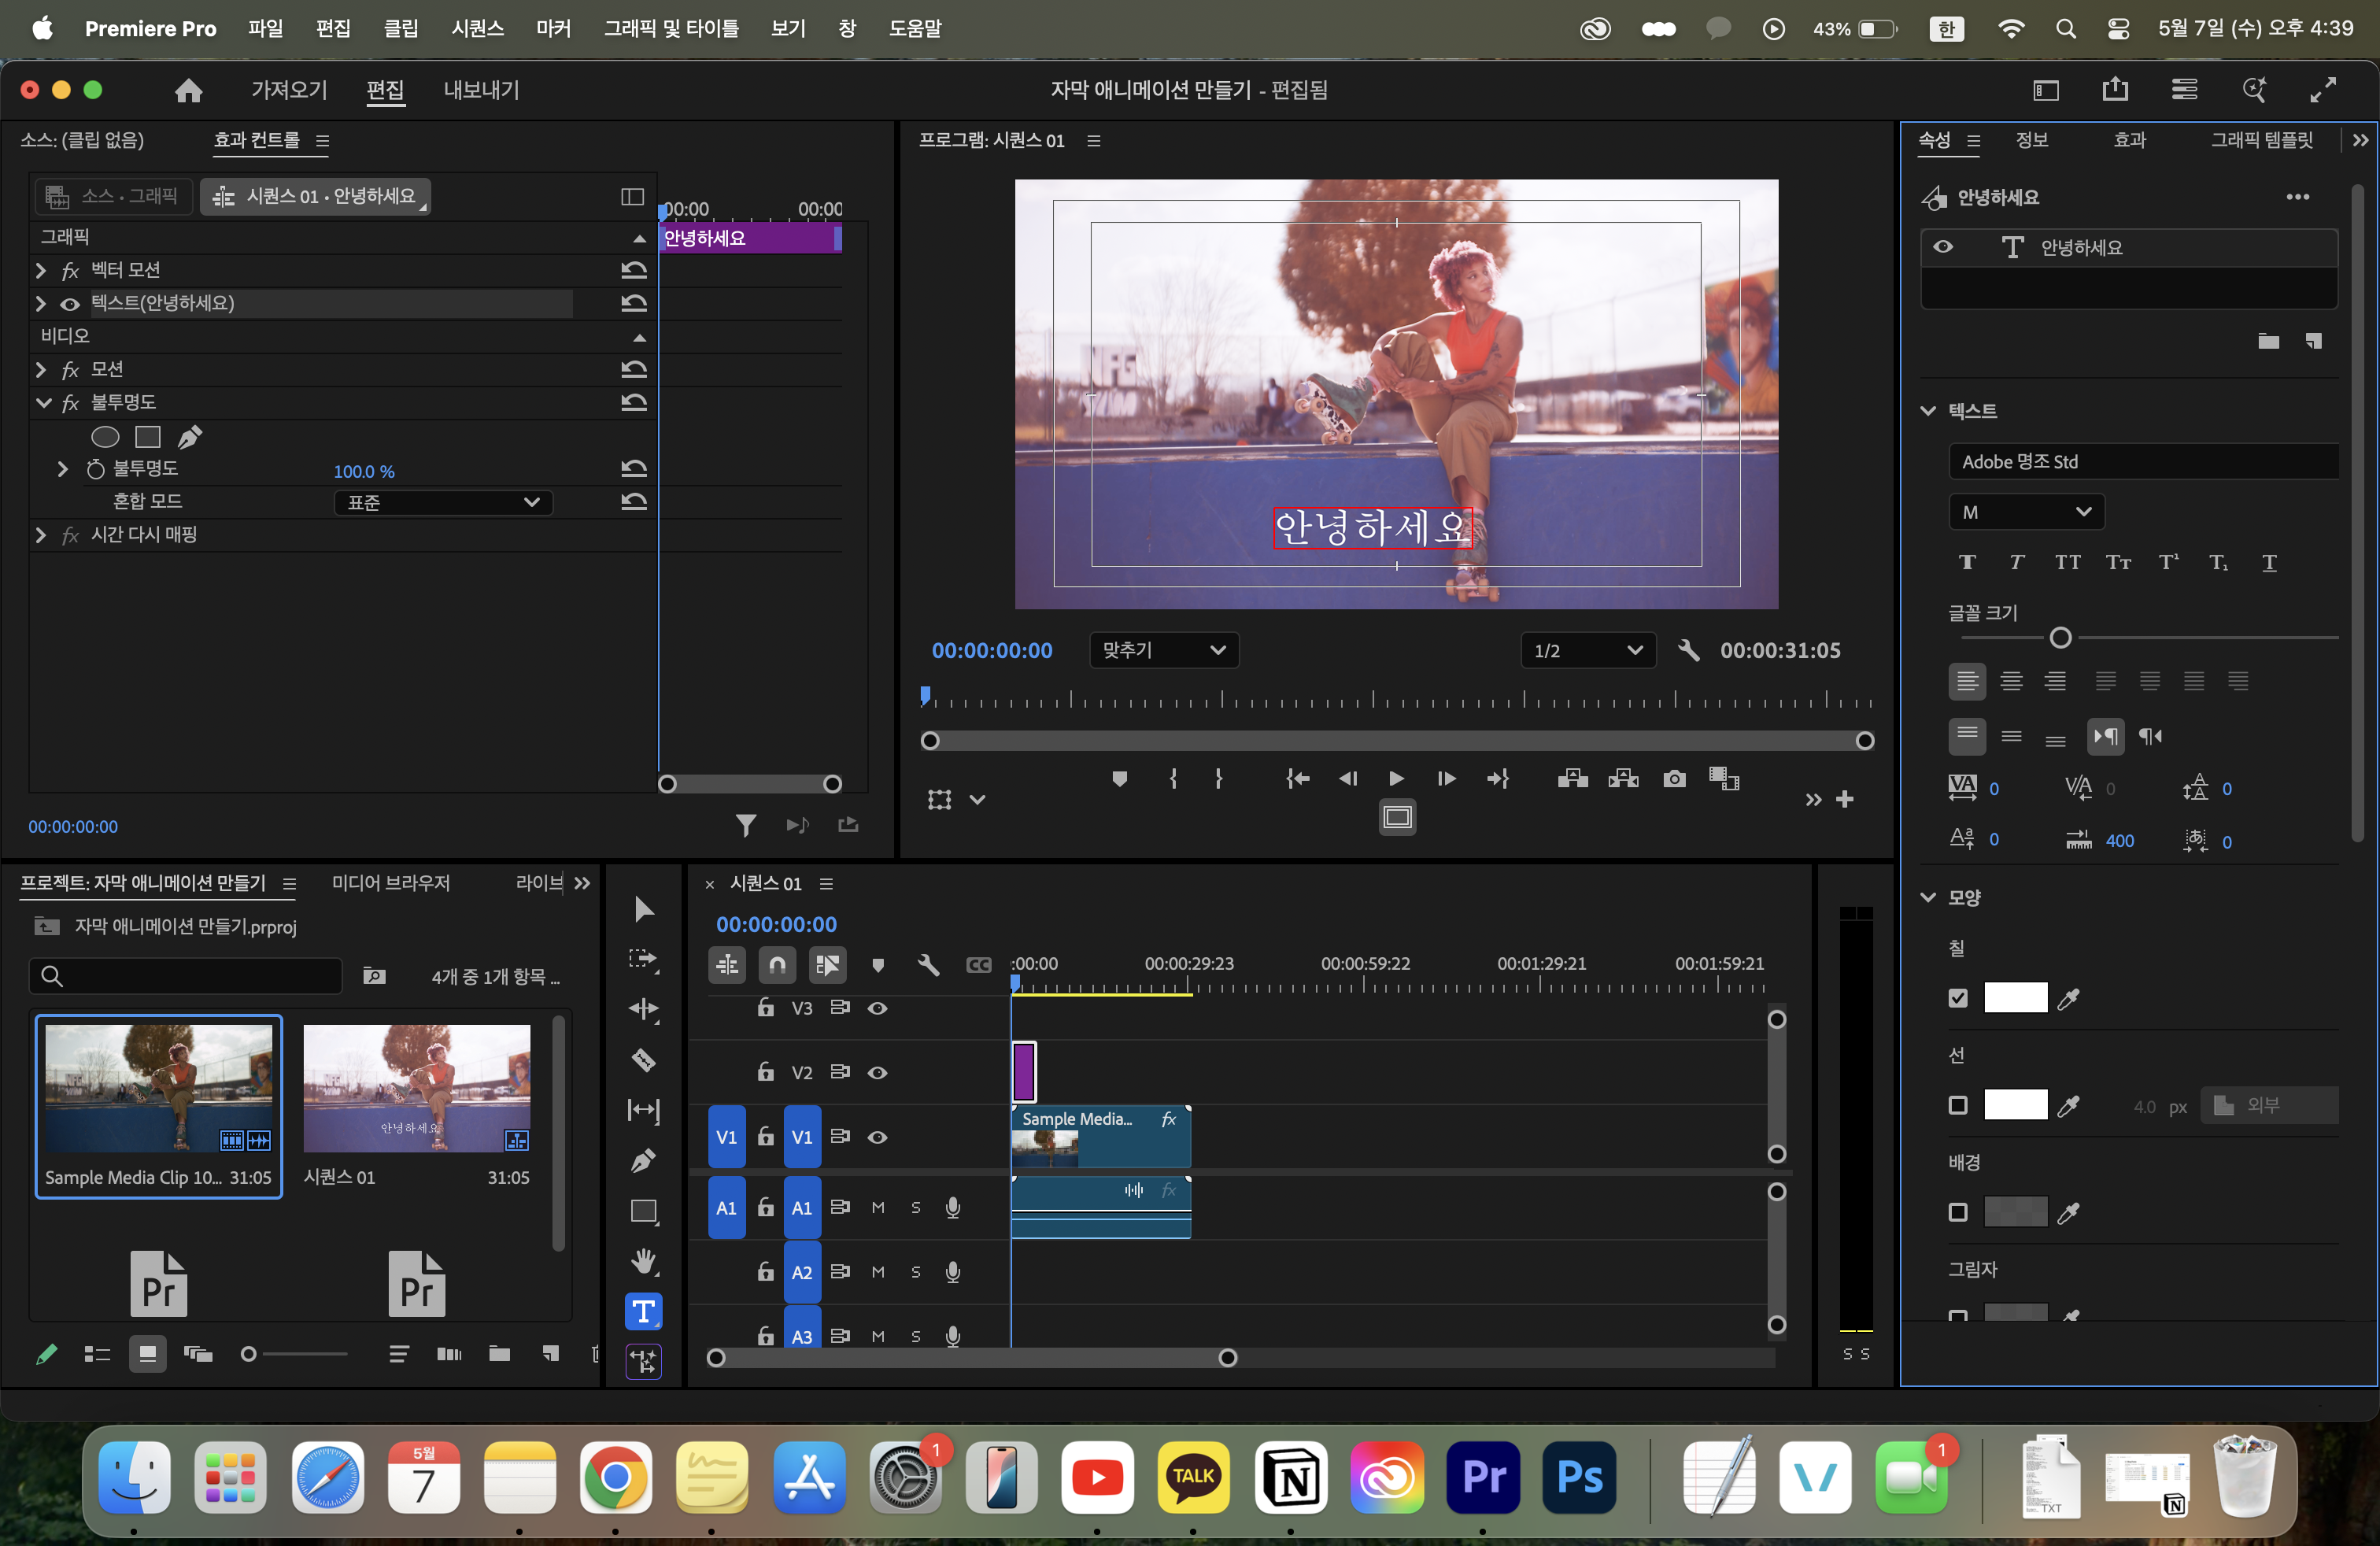Open the program monitor wrench settings

[x=1689, y=650]
